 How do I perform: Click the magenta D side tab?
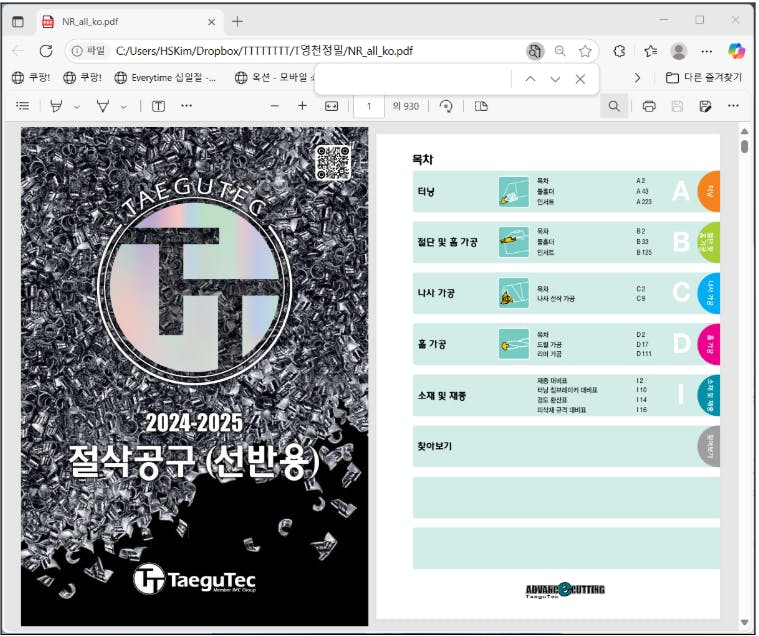click(x=709, y=344)
